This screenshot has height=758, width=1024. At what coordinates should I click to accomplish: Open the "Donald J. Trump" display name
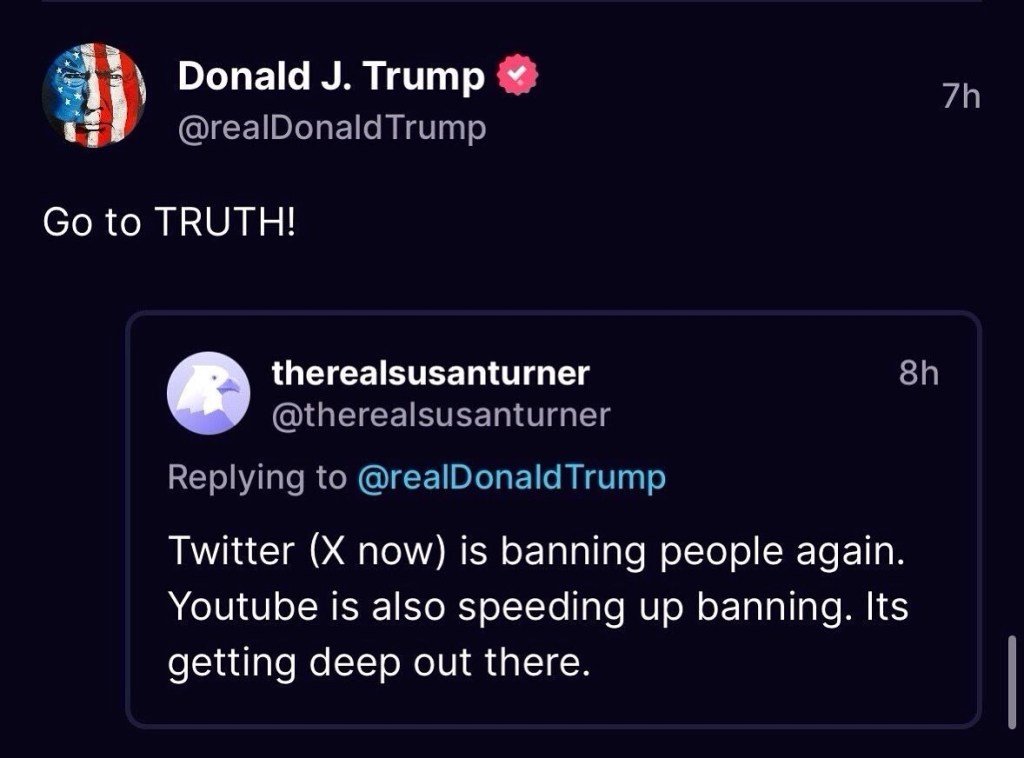click(330, 77)
